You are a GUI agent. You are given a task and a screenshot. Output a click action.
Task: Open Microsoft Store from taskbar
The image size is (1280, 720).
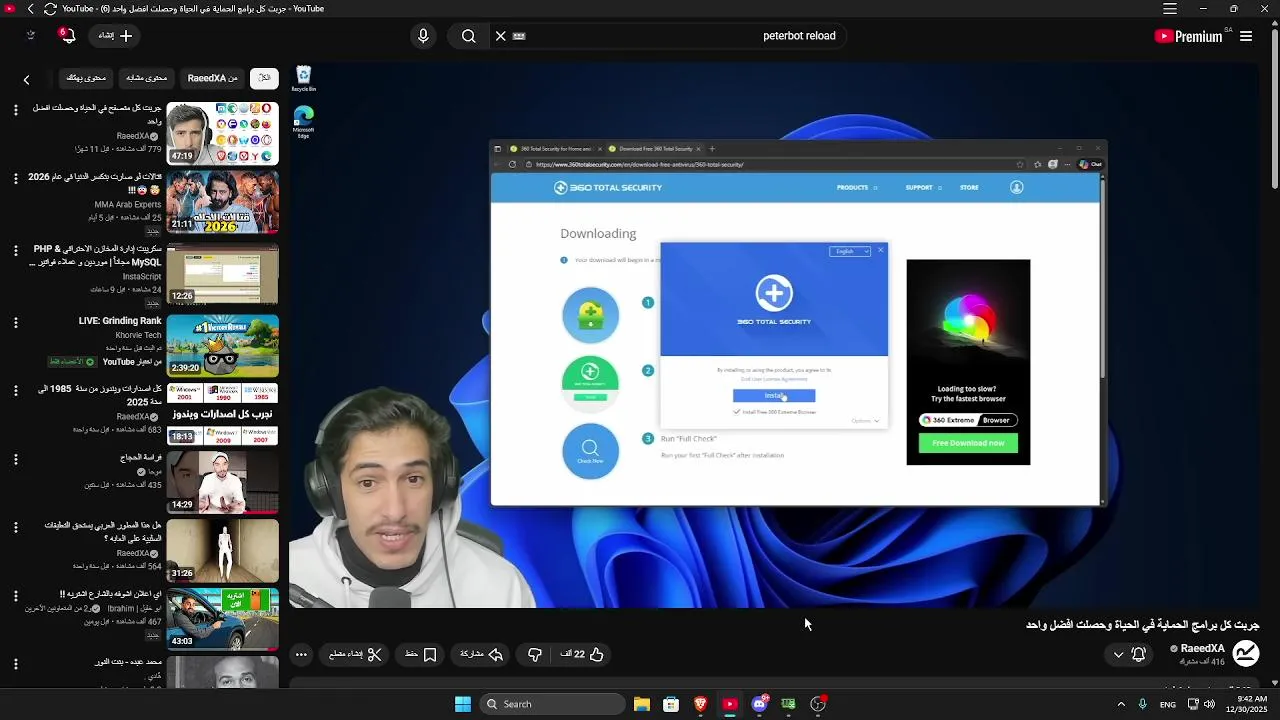[x=671, y=704]
